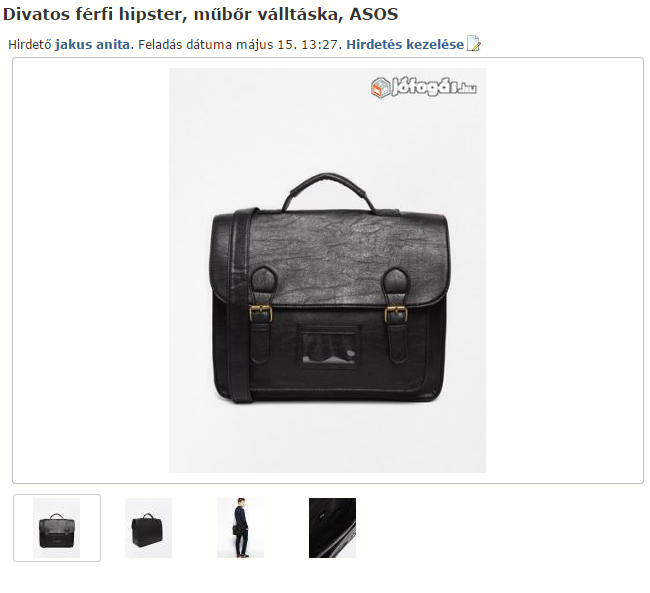Select the first thumbnail showing bag front
Viewport: 650px width, 593px height.
[x=57, y=527]
